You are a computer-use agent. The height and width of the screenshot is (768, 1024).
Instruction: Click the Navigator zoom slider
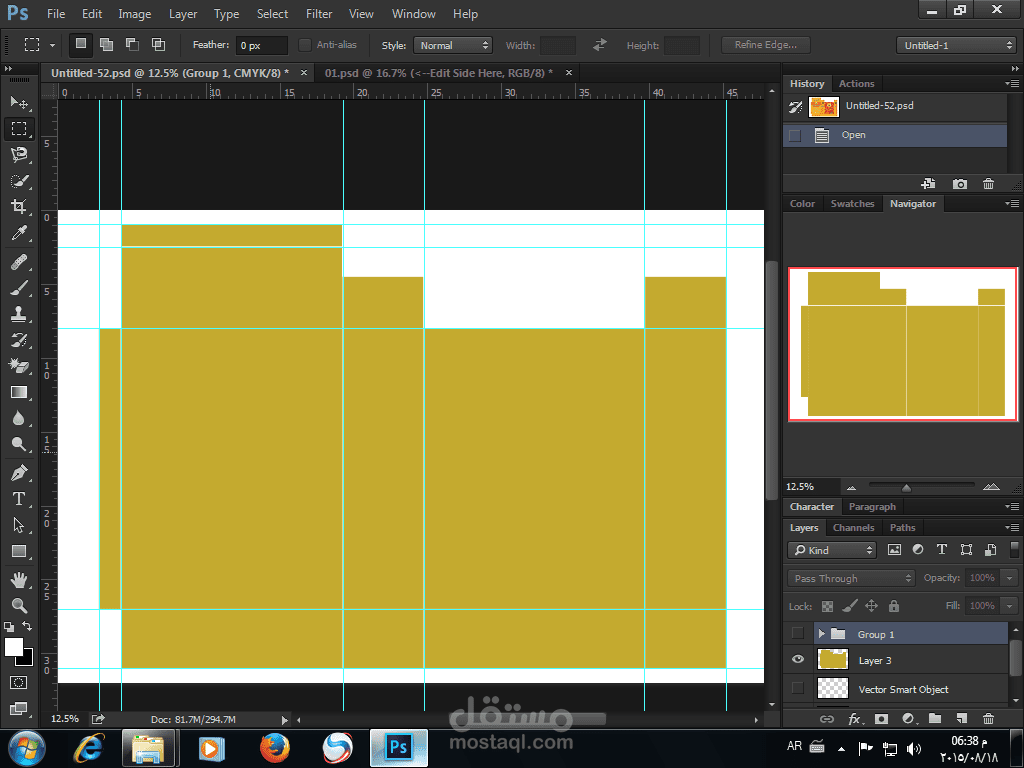pyautogui.click(x=906, y=487)
